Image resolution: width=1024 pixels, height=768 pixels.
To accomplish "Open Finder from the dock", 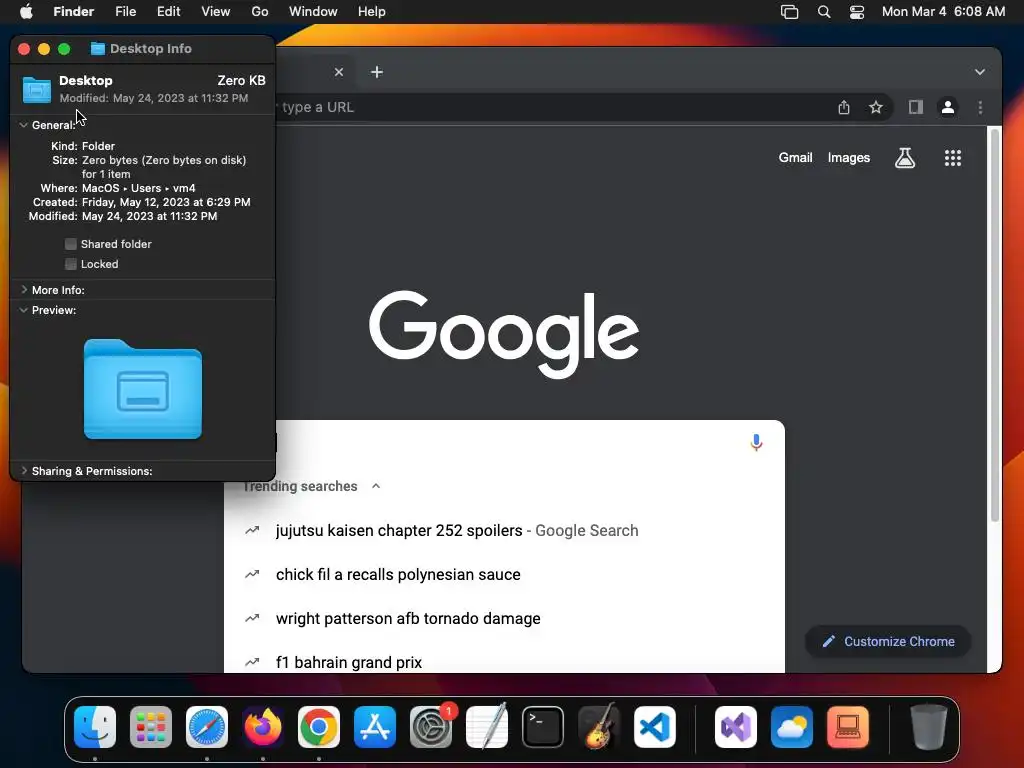I will click(95, 727).
